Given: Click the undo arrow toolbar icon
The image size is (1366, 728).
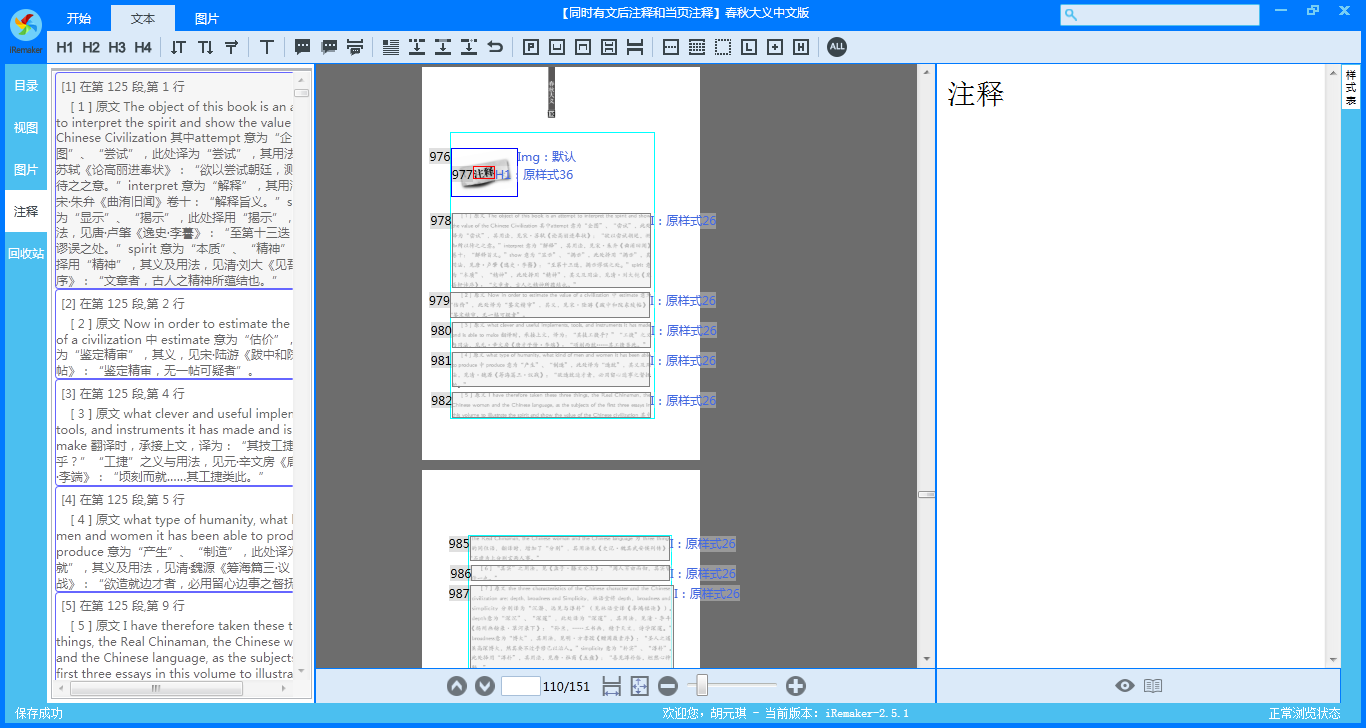Looking at the screenshot, I should [495, 47].
